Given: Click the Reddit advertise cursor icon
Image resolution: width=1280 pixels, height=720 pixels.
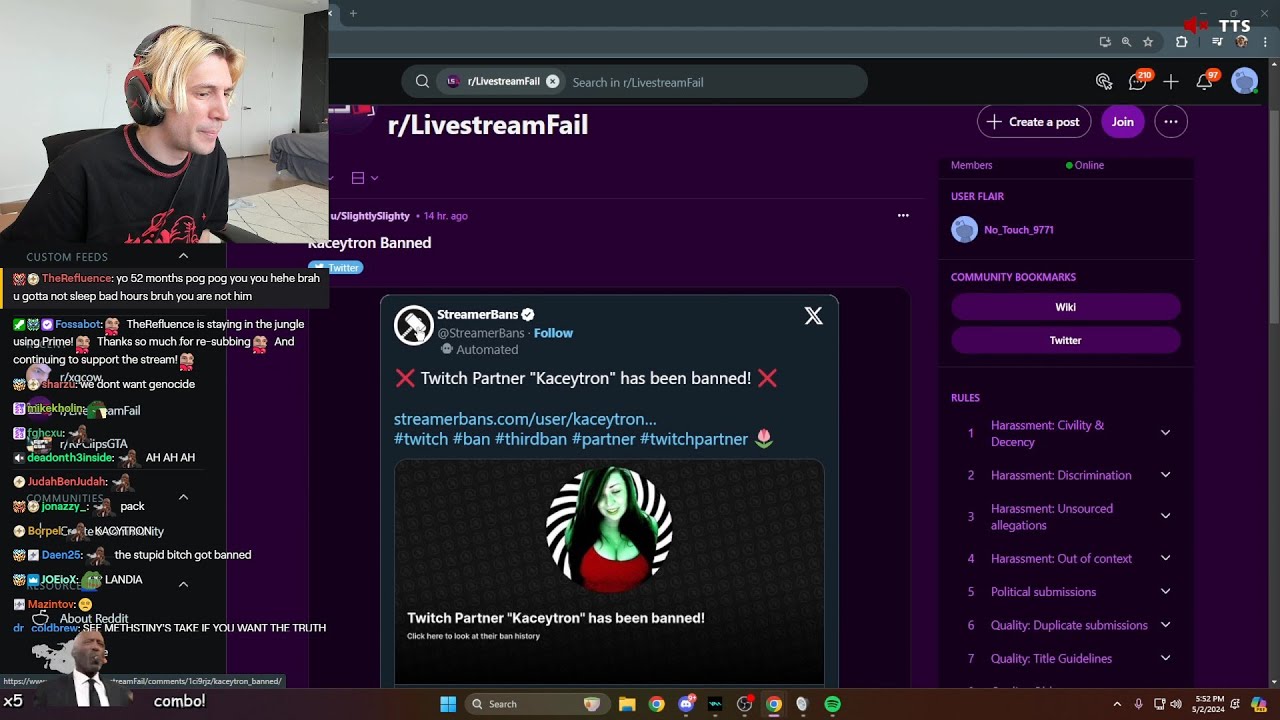Looking at the screenshot, I should pos(1104,82).
